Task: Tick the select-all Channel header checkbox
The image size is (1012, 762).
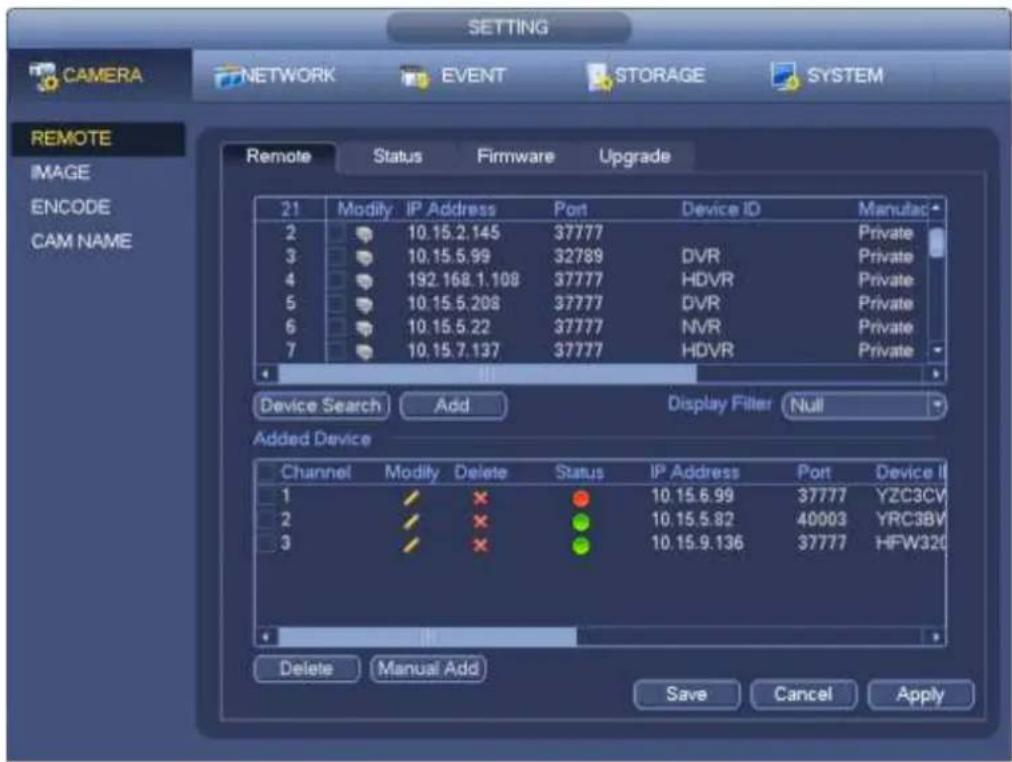Action: point(267,472)
